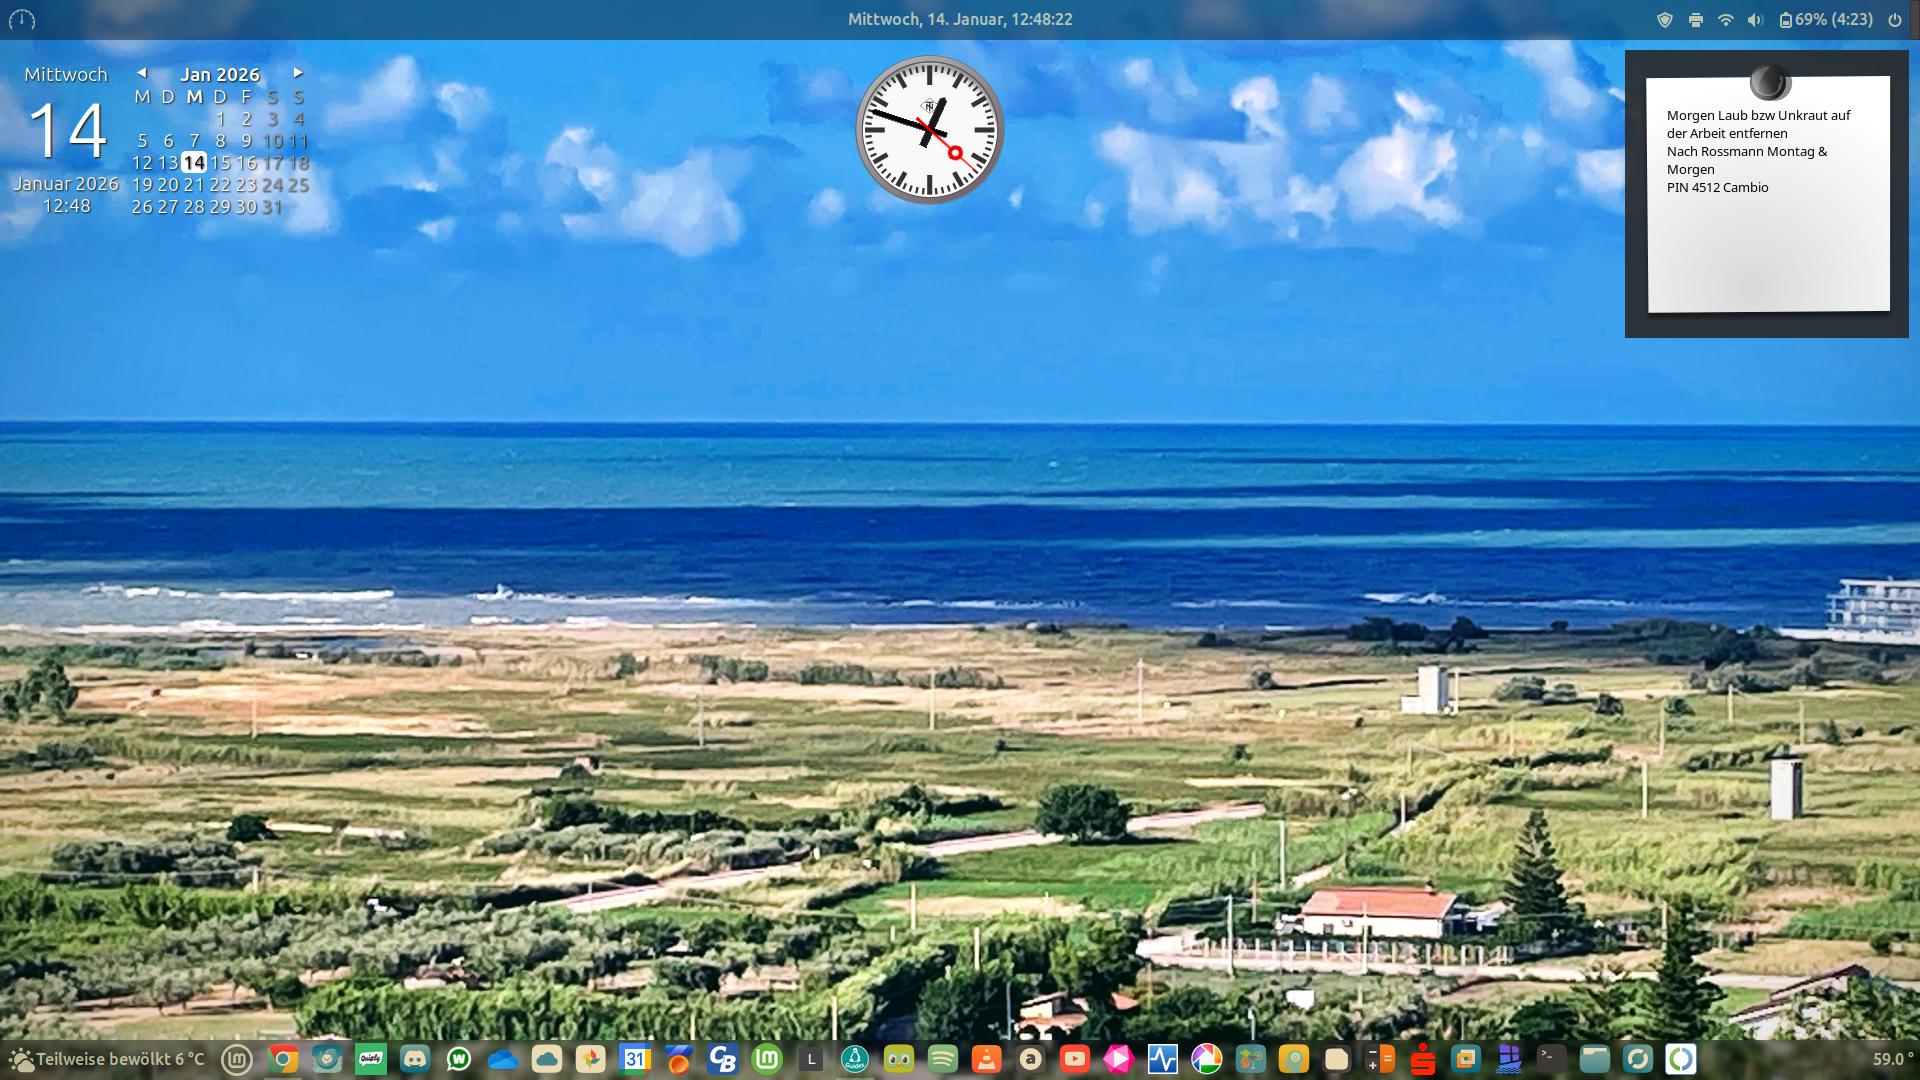
Task: Click the sticky note text to edit it
Action: pyautogui.click(x=1758, y=151)
